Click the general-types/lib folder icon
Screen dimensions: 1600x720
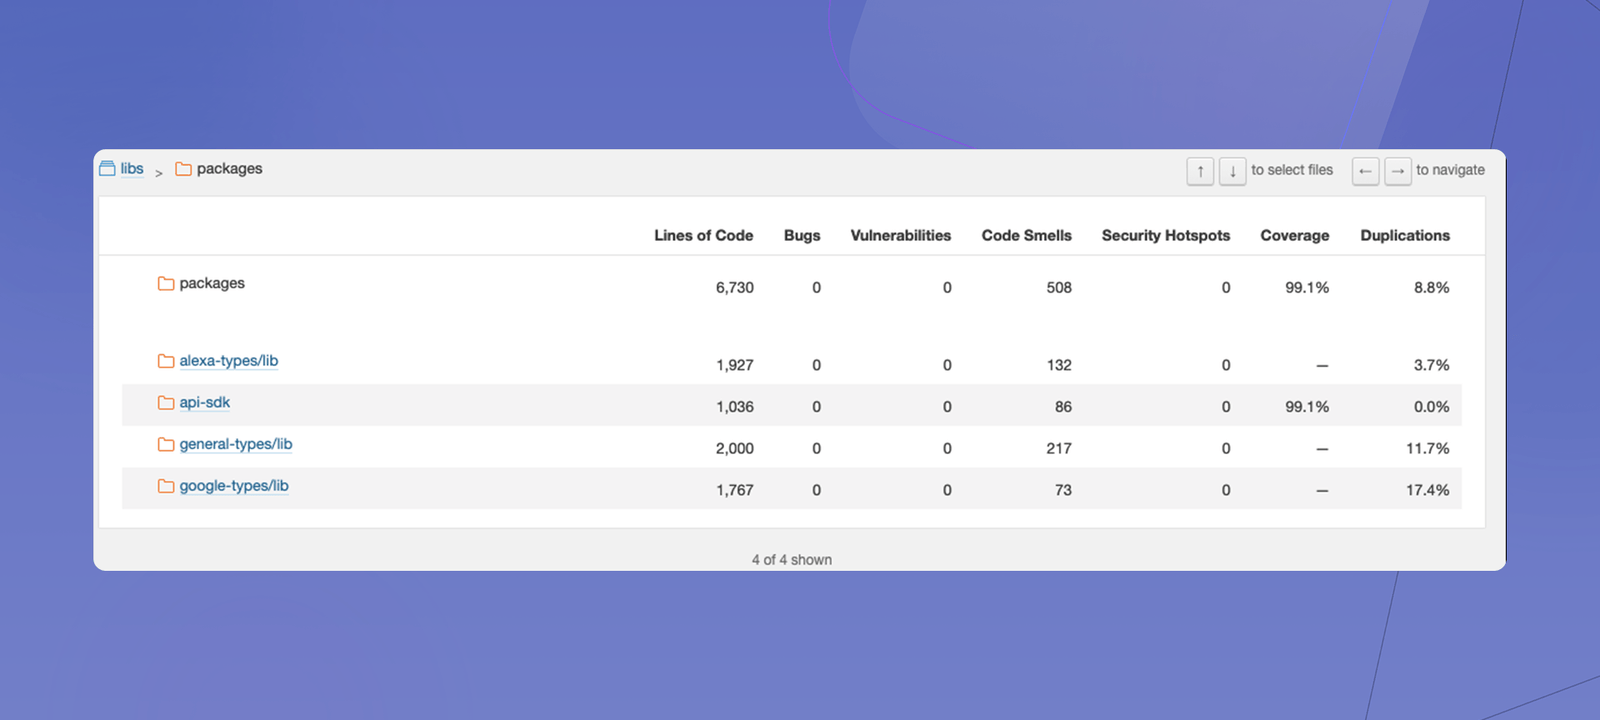(x=166, y=445)
